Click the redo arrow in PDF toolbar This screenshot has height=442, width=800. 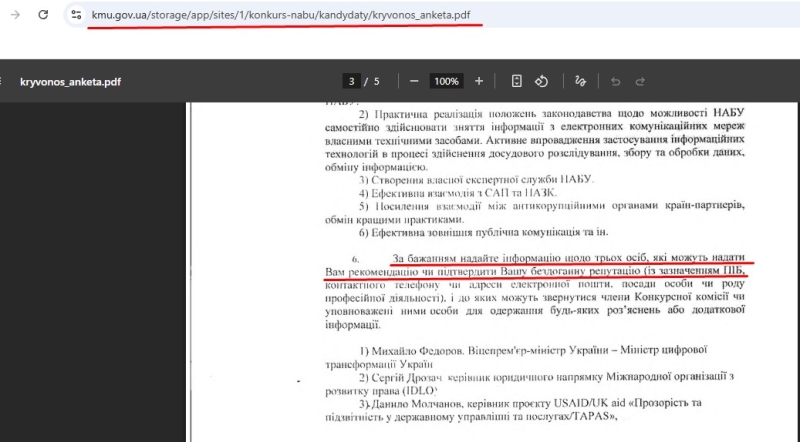640,82
